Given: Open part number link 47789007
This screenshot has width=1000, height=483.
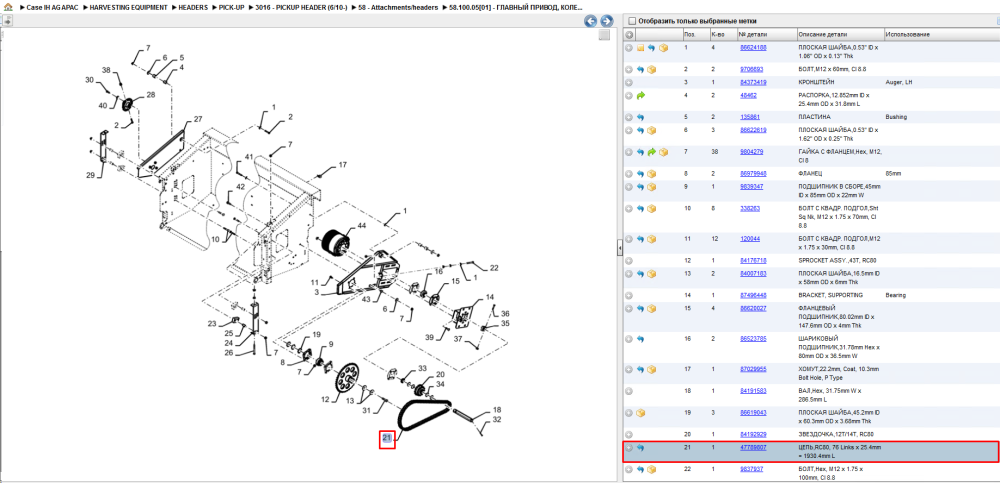Looking at the screenshot, I should coord(753,448).
